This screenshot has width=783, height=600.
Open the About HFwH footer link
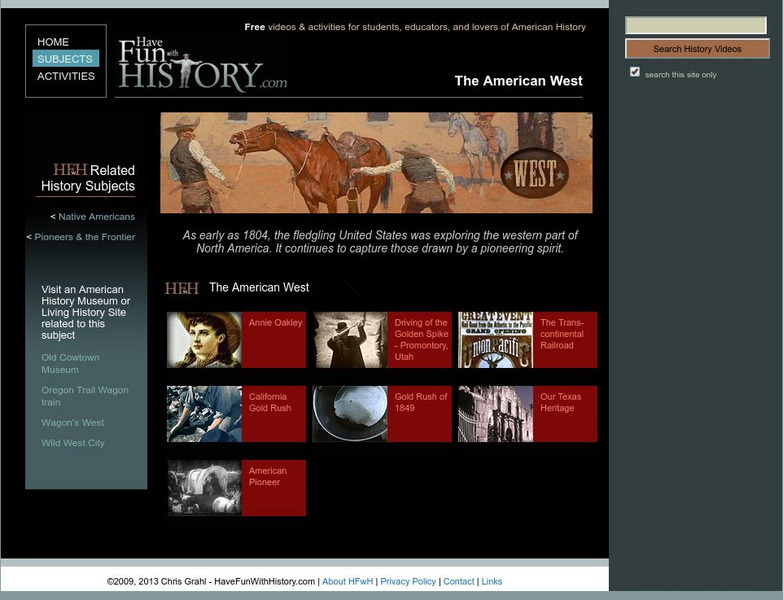click(x=348, y=582)
